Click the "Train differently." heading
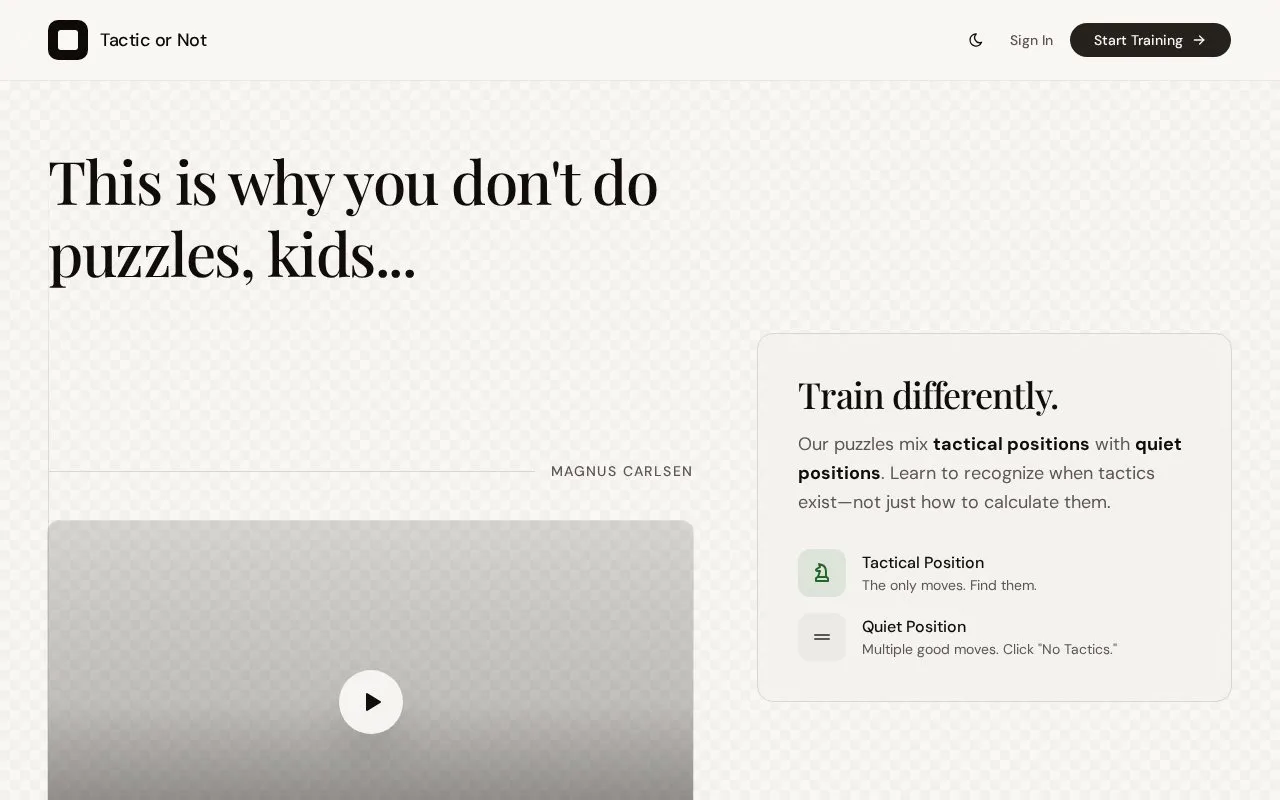 coord(928,396)
